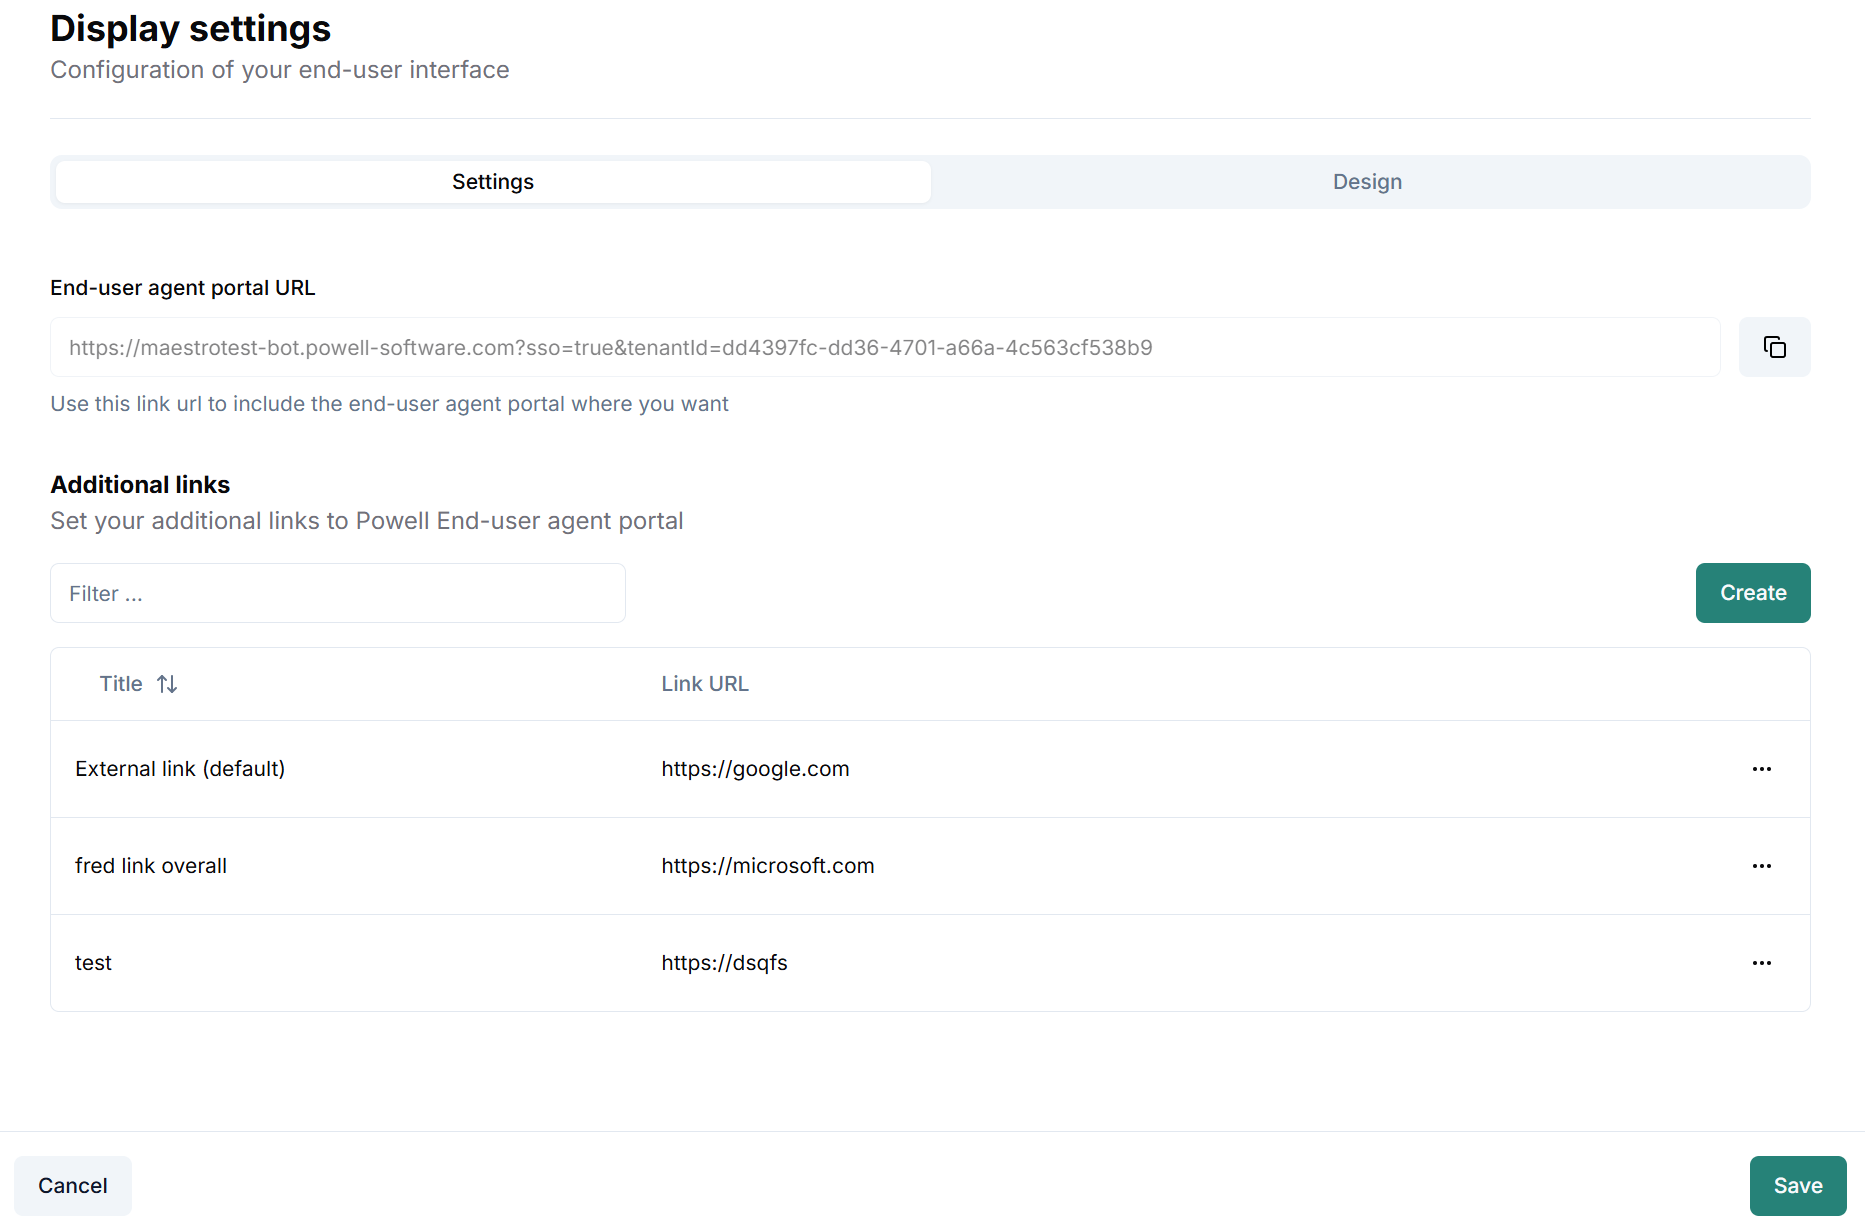Open actions menu for External link (default) row
Image resolution: width=1865 pixels, height=1231 pixels.
point(1762,769)
